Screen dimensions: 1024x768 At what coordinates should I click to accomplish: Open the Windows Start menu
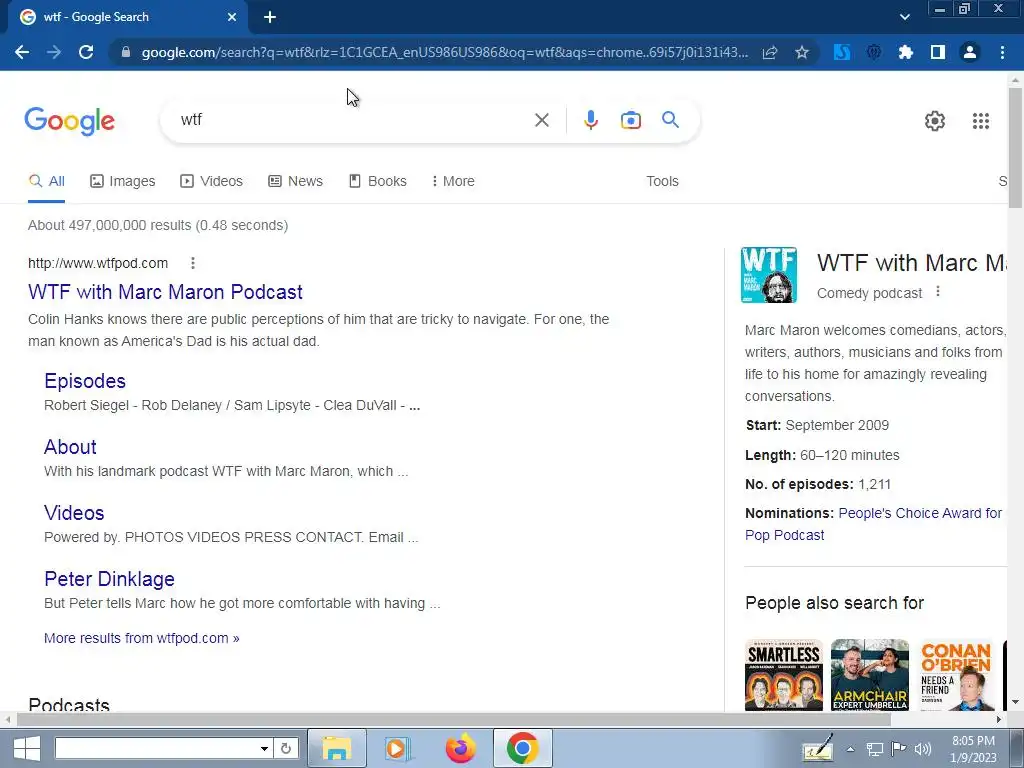click(26, 748)
